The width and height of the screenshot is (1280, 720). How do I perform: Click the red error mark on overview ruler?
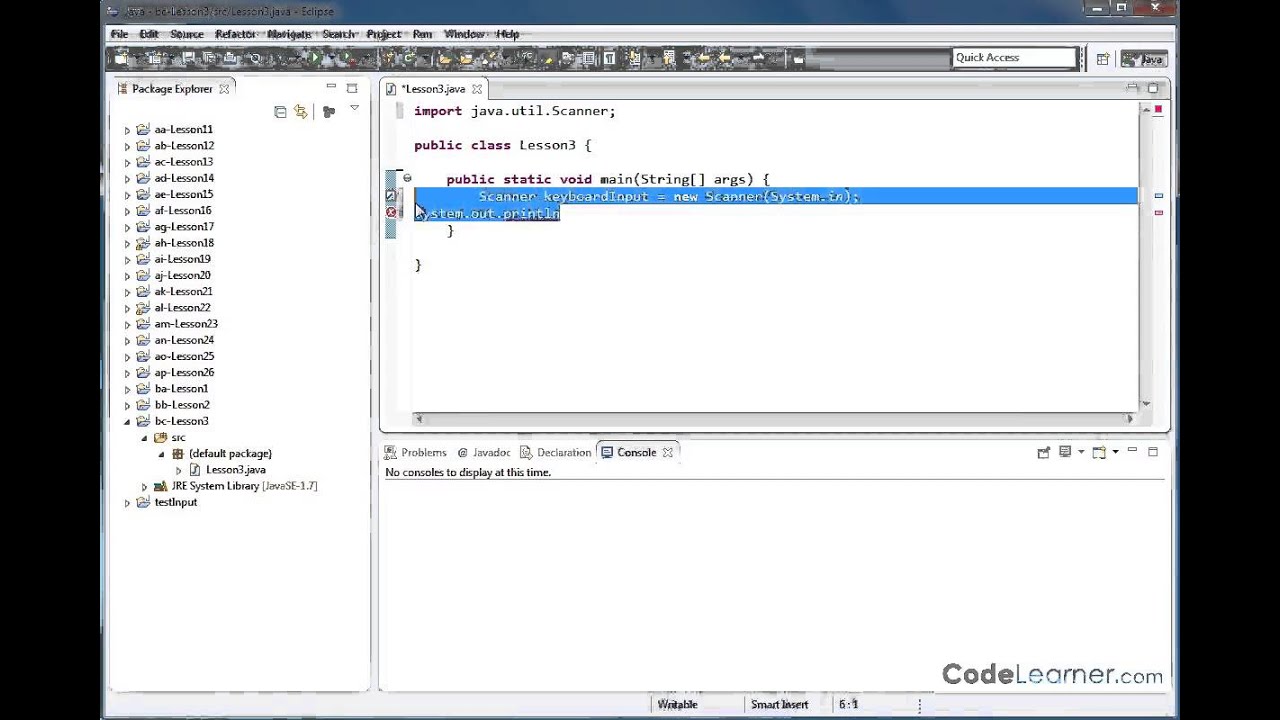coord(1158,212)
